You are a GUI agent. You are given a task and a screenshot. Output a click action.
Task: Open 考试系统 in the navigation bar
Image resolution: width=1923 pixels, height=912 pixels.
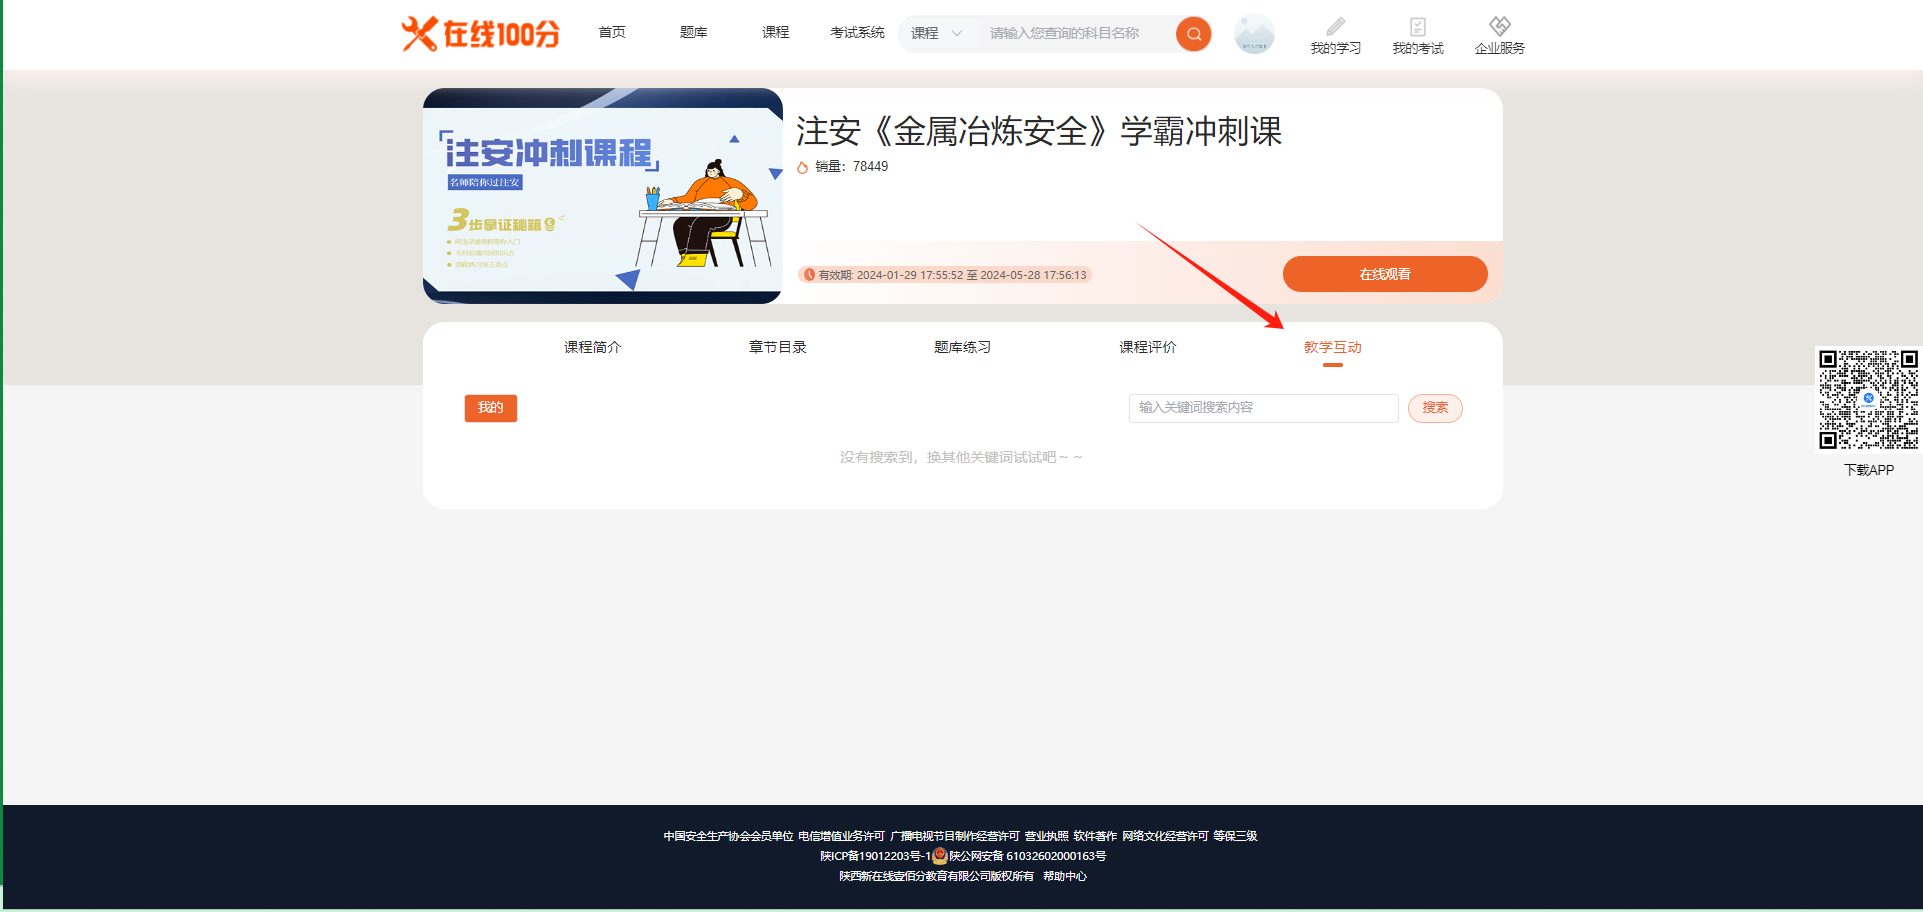click(857, 32)
